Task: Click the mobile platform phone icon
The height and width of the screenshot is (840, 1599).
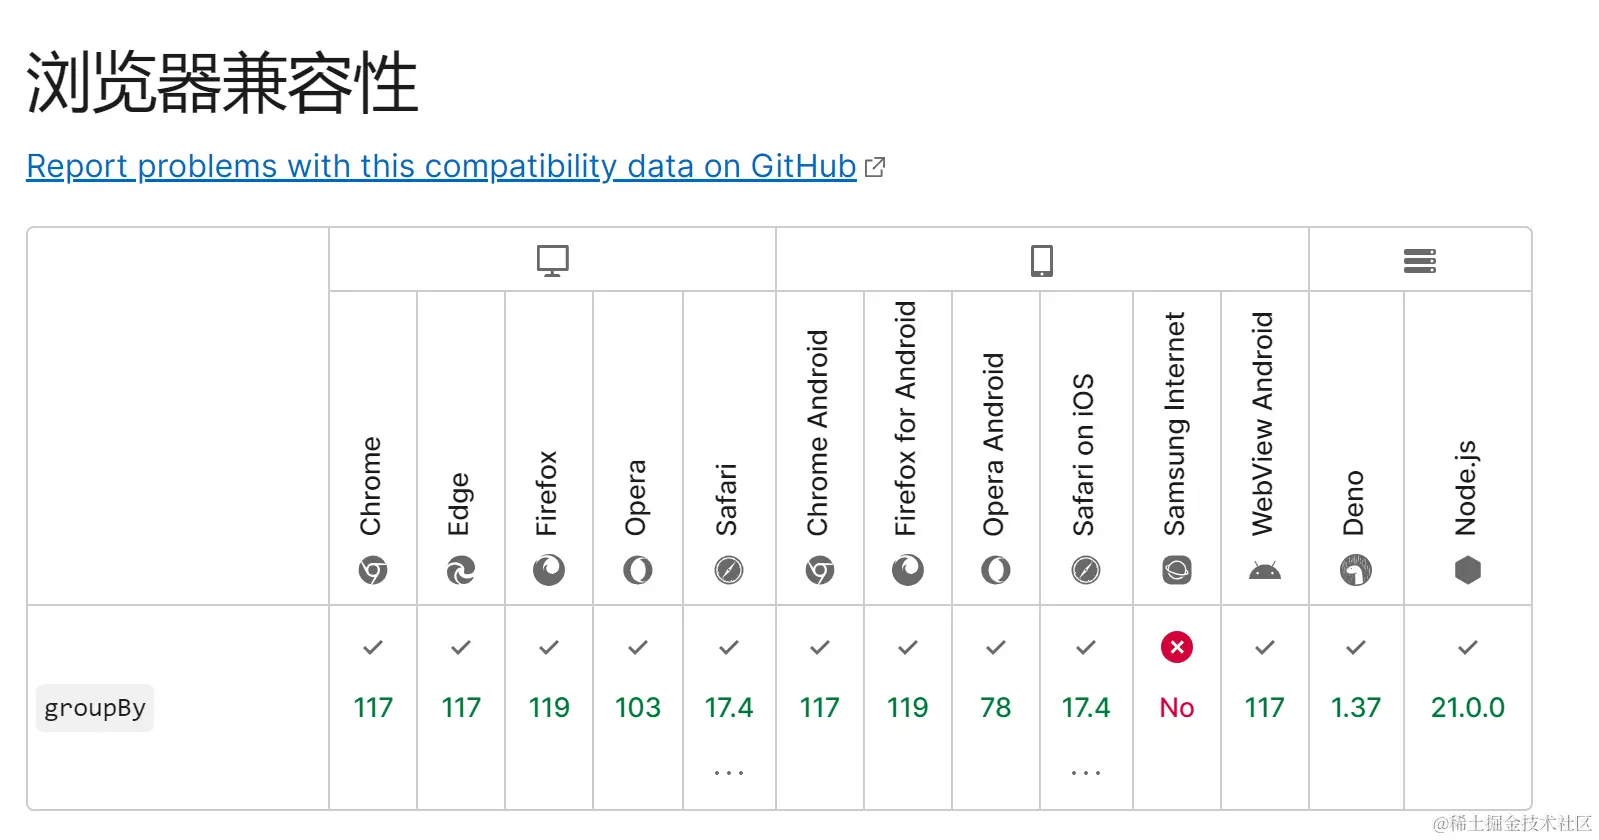Action: (1041, 260)
